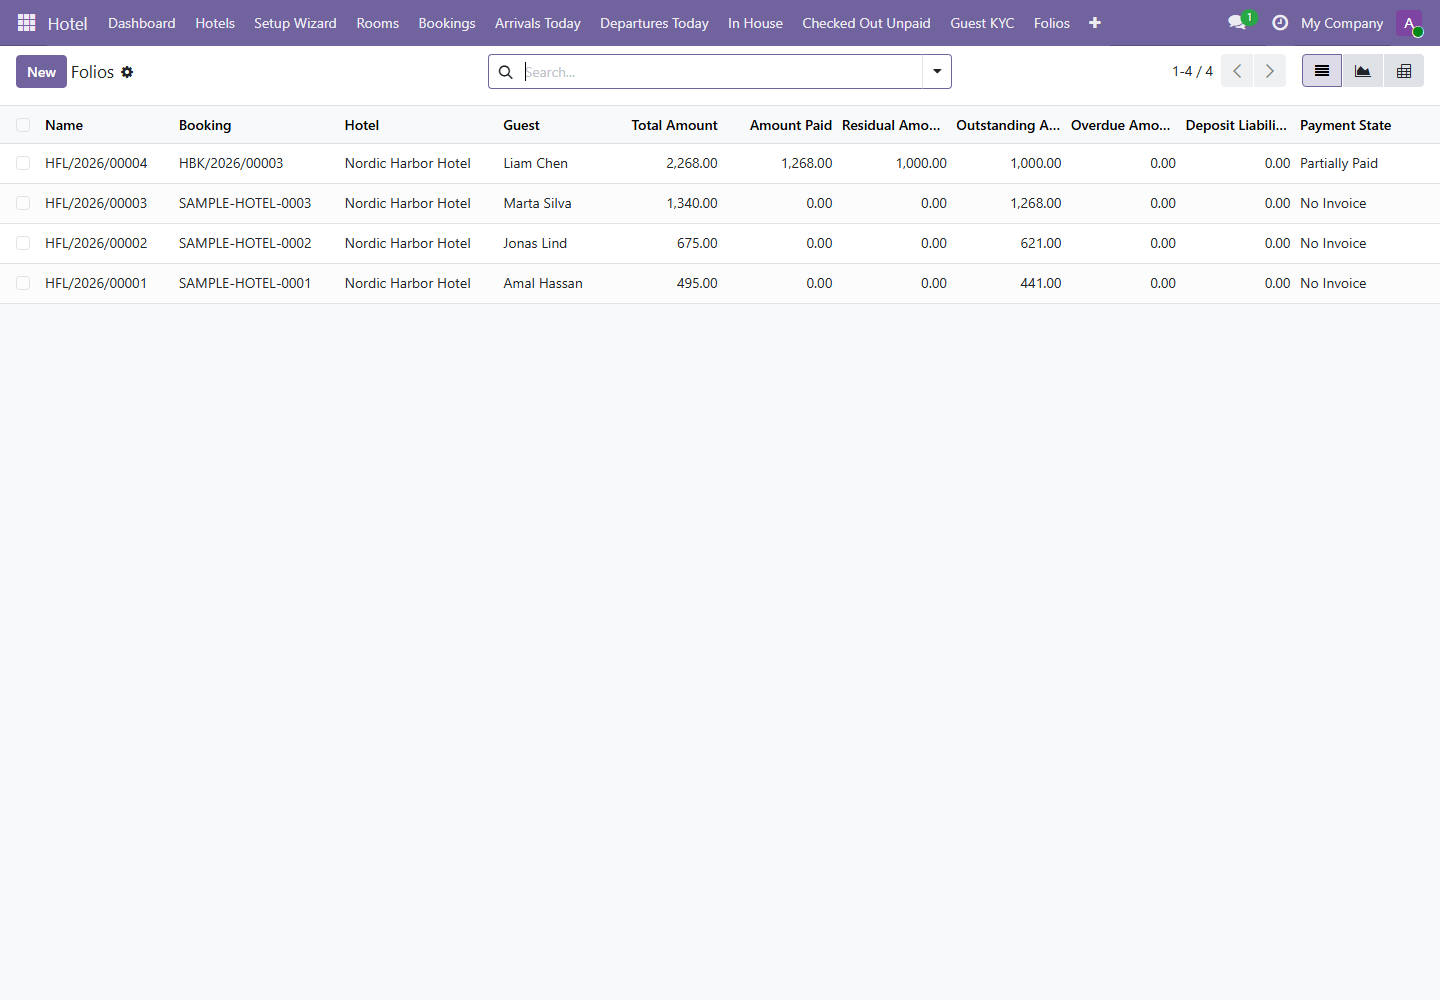This screenshot has width=1440, height=1000.
Task: Switch to graph view
Action: tap(1363, 71)
